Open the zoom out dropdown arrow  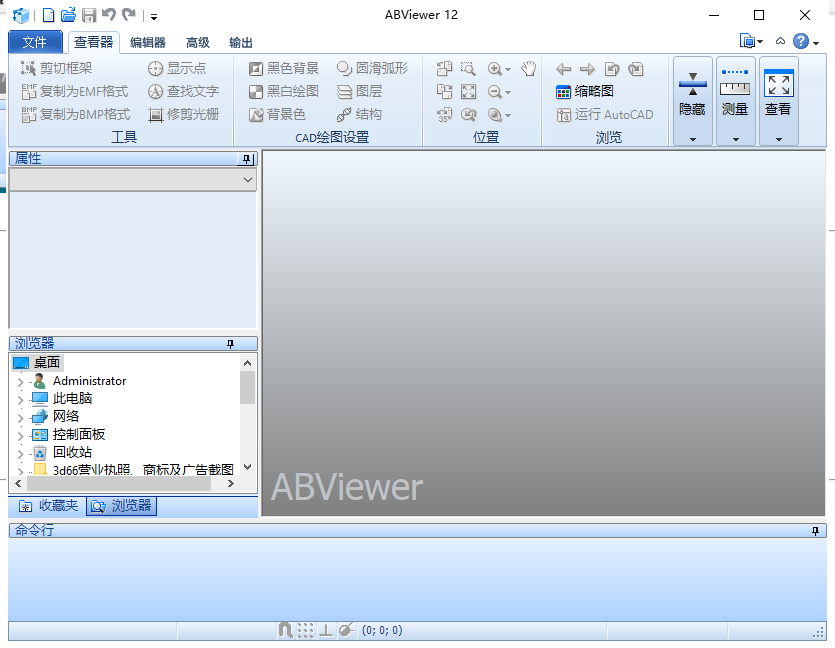pos(508,93)
